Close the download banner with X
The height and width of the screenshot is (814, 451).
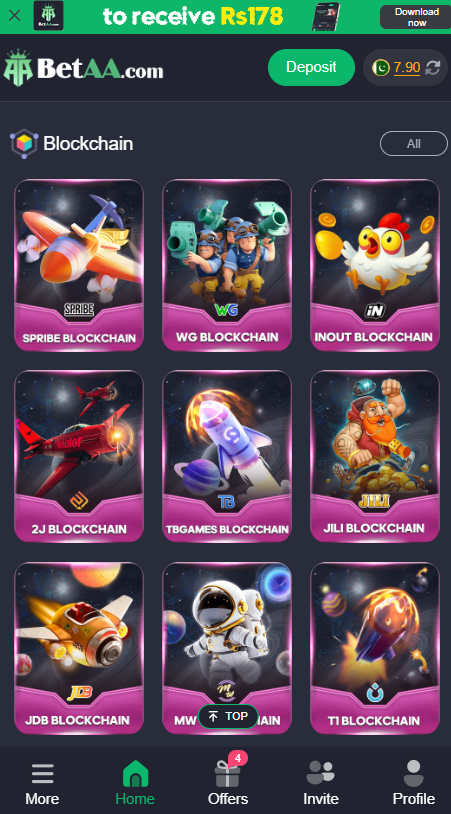pyautogui.click(x=15, y=16)
